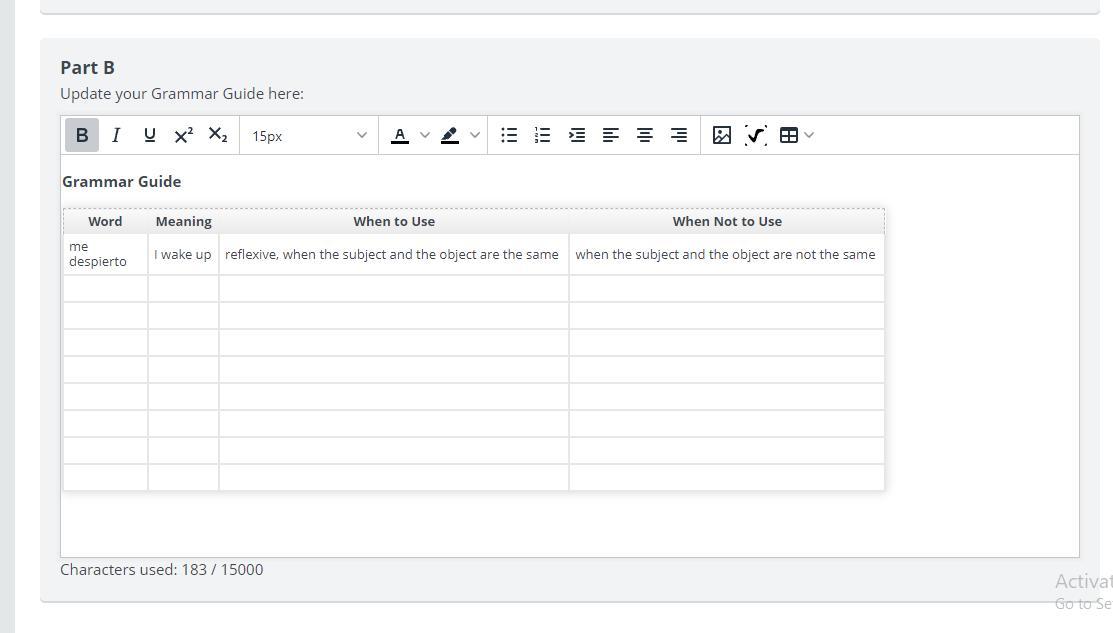Insert a numbered list

(543, 135)
